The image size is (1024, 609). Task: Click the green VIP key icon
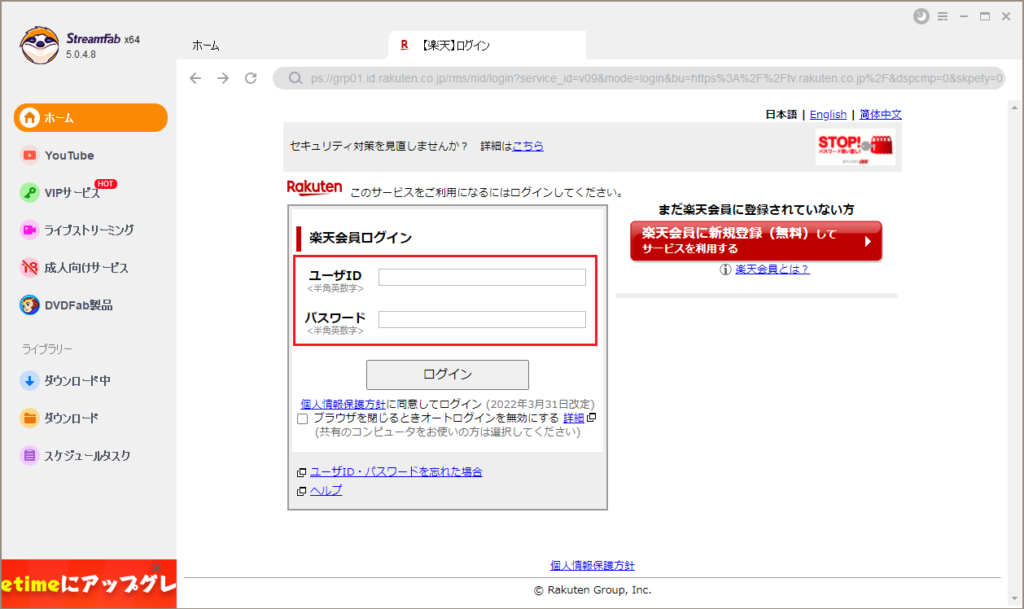29,193
